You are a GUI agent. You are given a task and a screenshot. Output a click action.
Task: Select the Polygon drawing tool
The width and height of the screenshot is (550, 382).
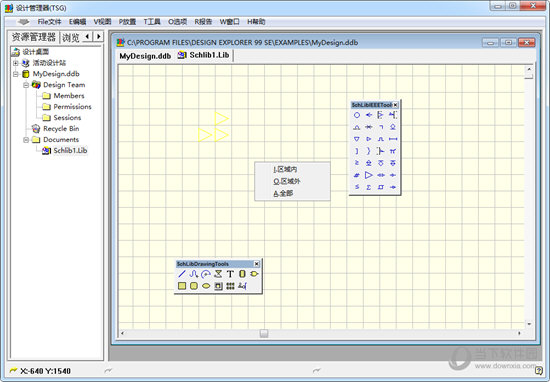coord(218,274)
